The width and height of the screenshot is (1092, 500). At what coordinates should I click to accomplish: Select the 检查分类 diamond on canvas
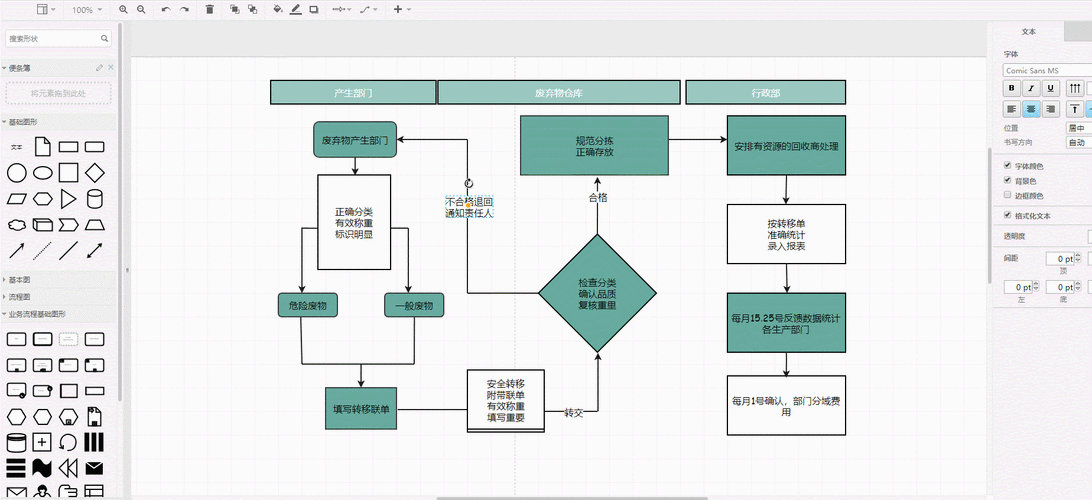point(597,293)
